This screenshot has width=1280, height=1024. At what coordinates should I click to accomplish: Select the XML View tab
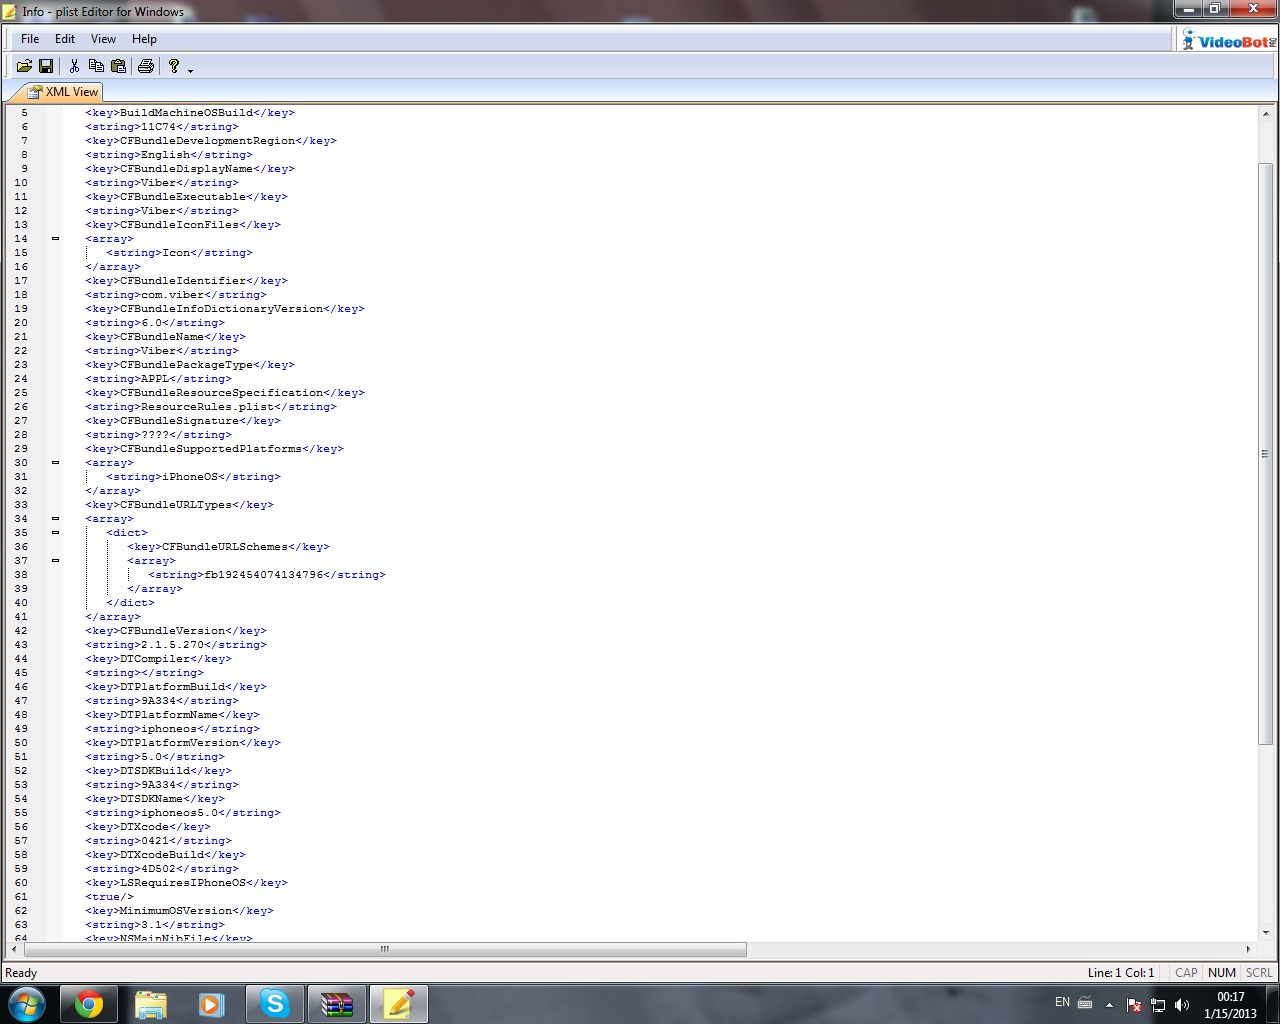tap(63, 92)
